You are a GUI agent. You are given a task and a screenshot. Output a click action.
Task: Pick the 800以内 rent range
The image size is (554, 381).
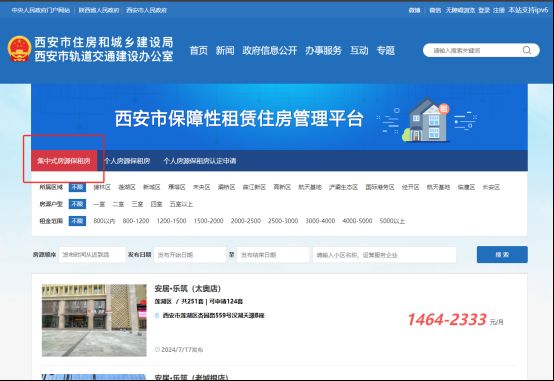104,221
